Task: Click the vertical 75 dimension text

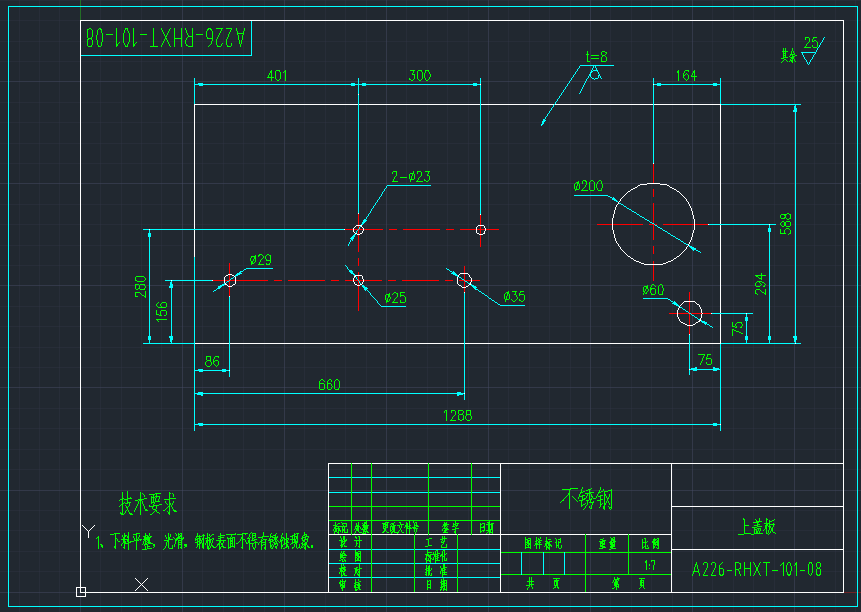Action: (737, 328)
